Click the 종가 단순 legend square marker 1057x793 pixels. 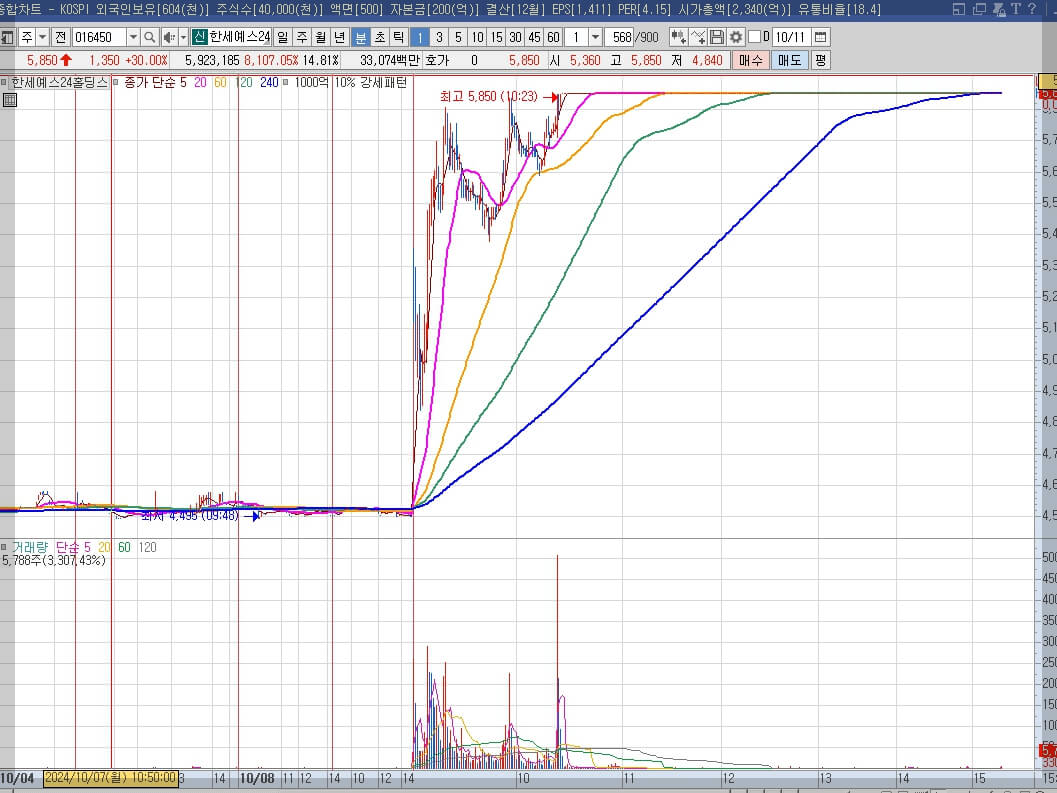point(115,82)
